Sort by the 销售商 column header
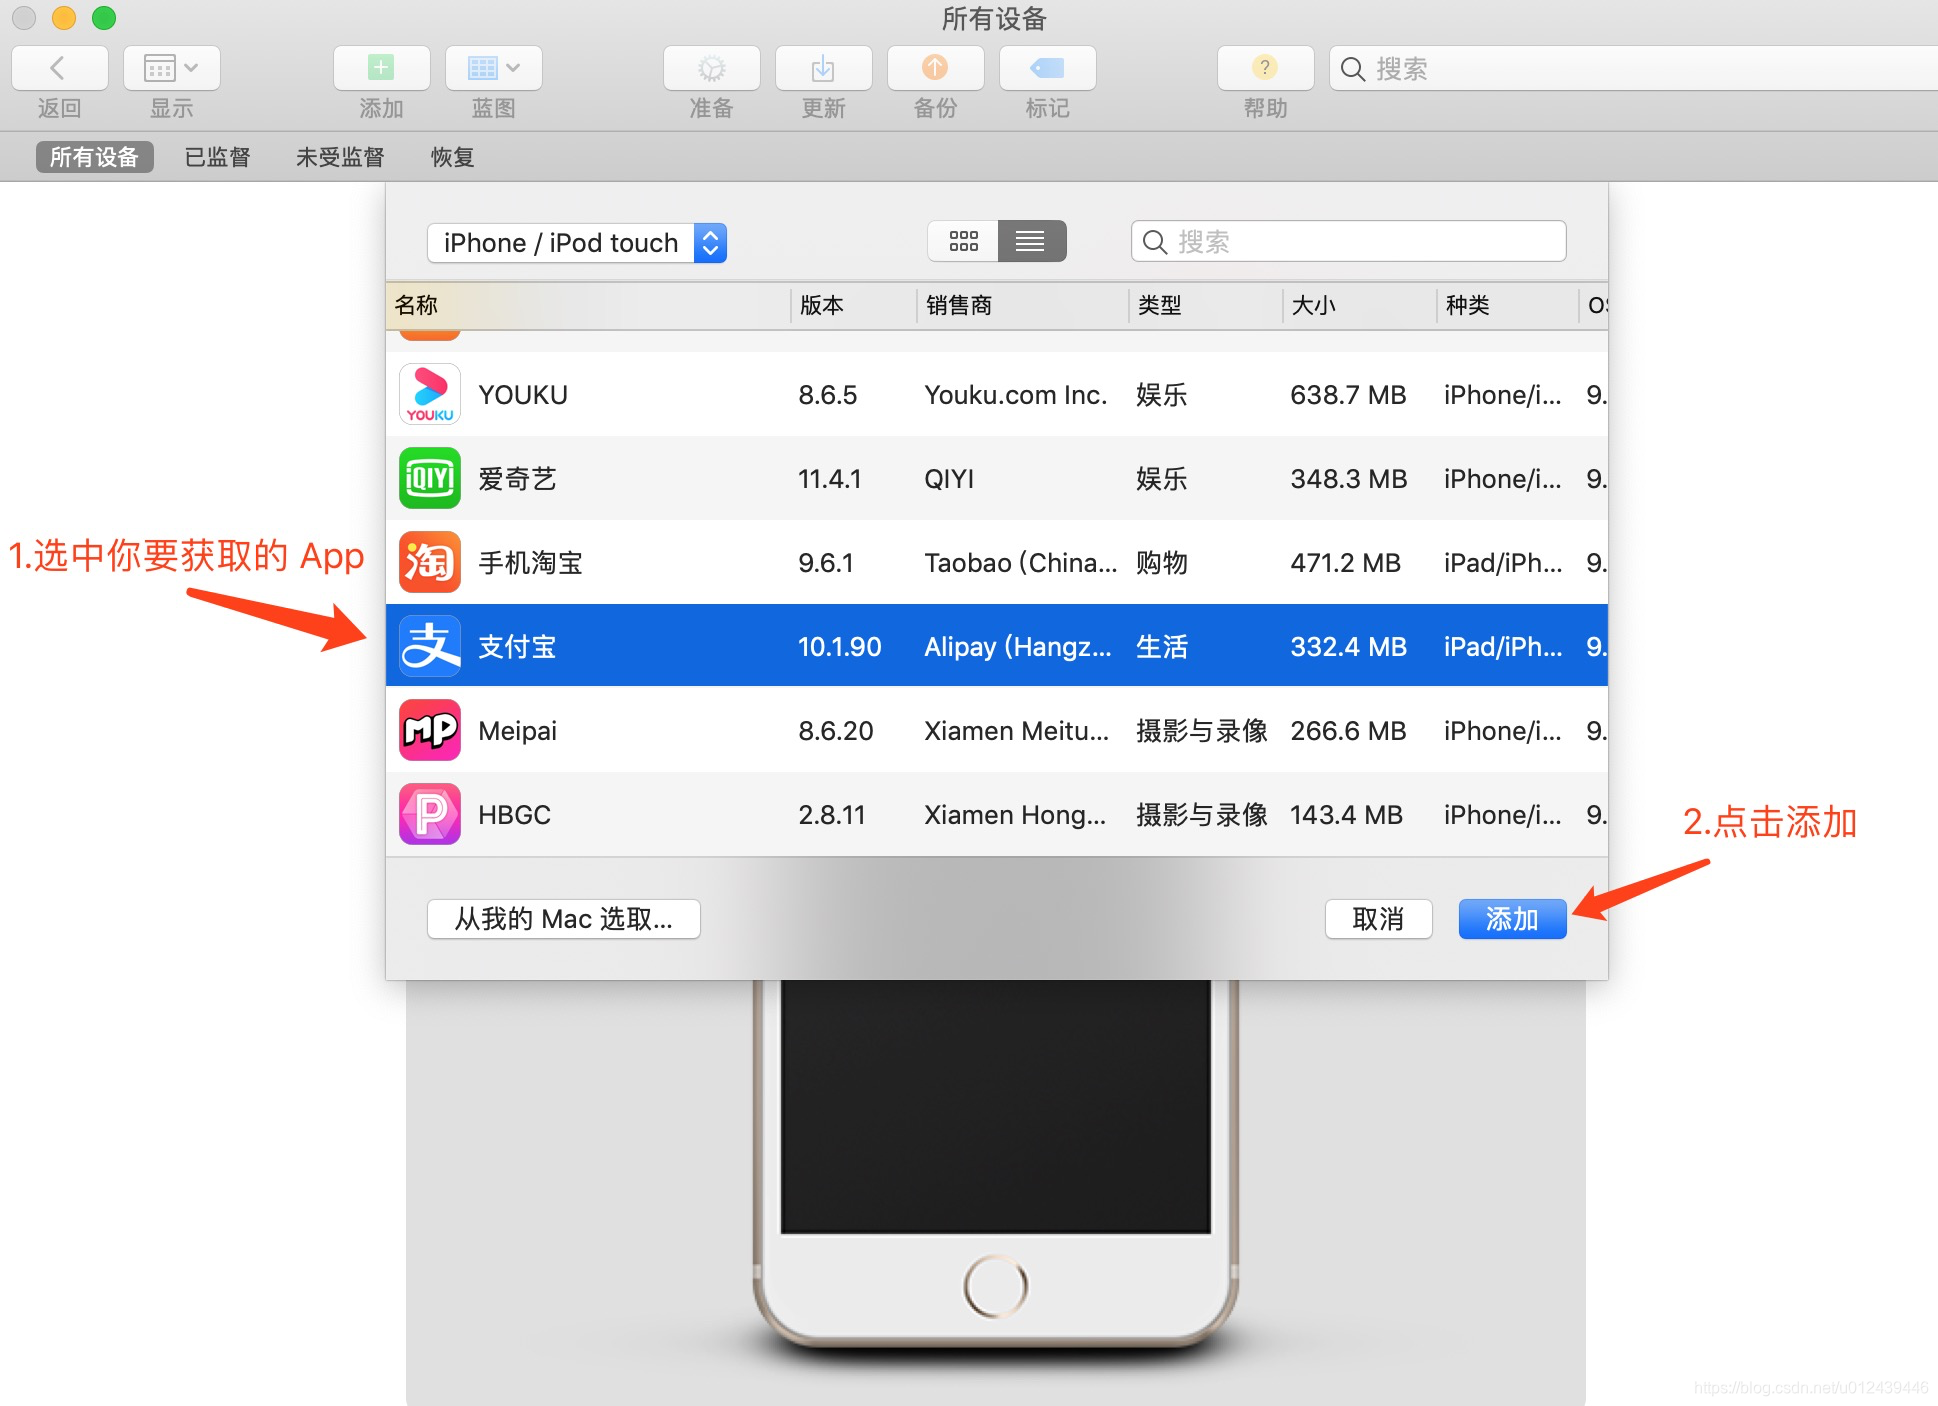This screenshot has width=1938, height=1406. pos(1022,305)
